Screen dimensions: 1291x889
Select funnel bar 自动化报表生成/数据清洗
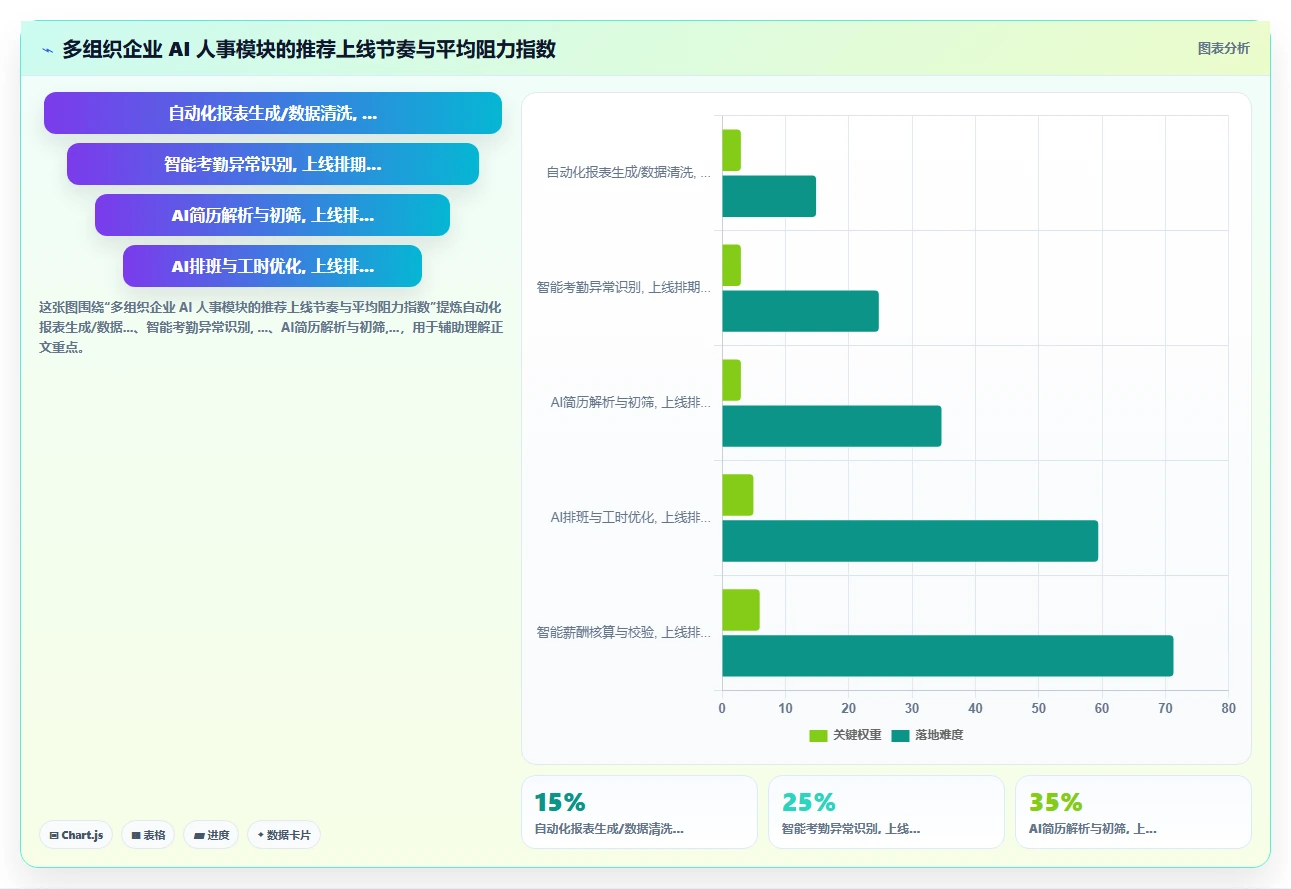(x=273, y=113)
